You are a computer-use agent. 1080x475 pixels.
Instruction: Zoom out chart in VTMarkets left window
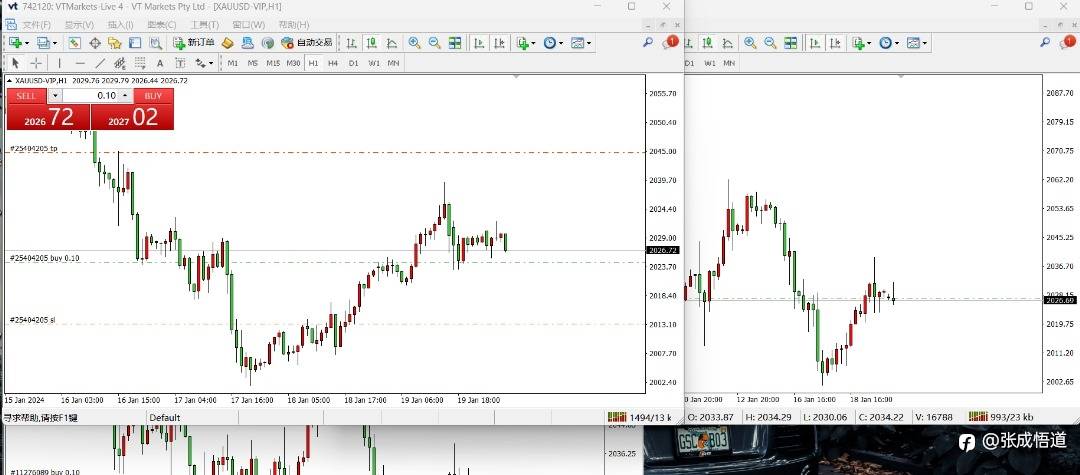coord(435,43)
